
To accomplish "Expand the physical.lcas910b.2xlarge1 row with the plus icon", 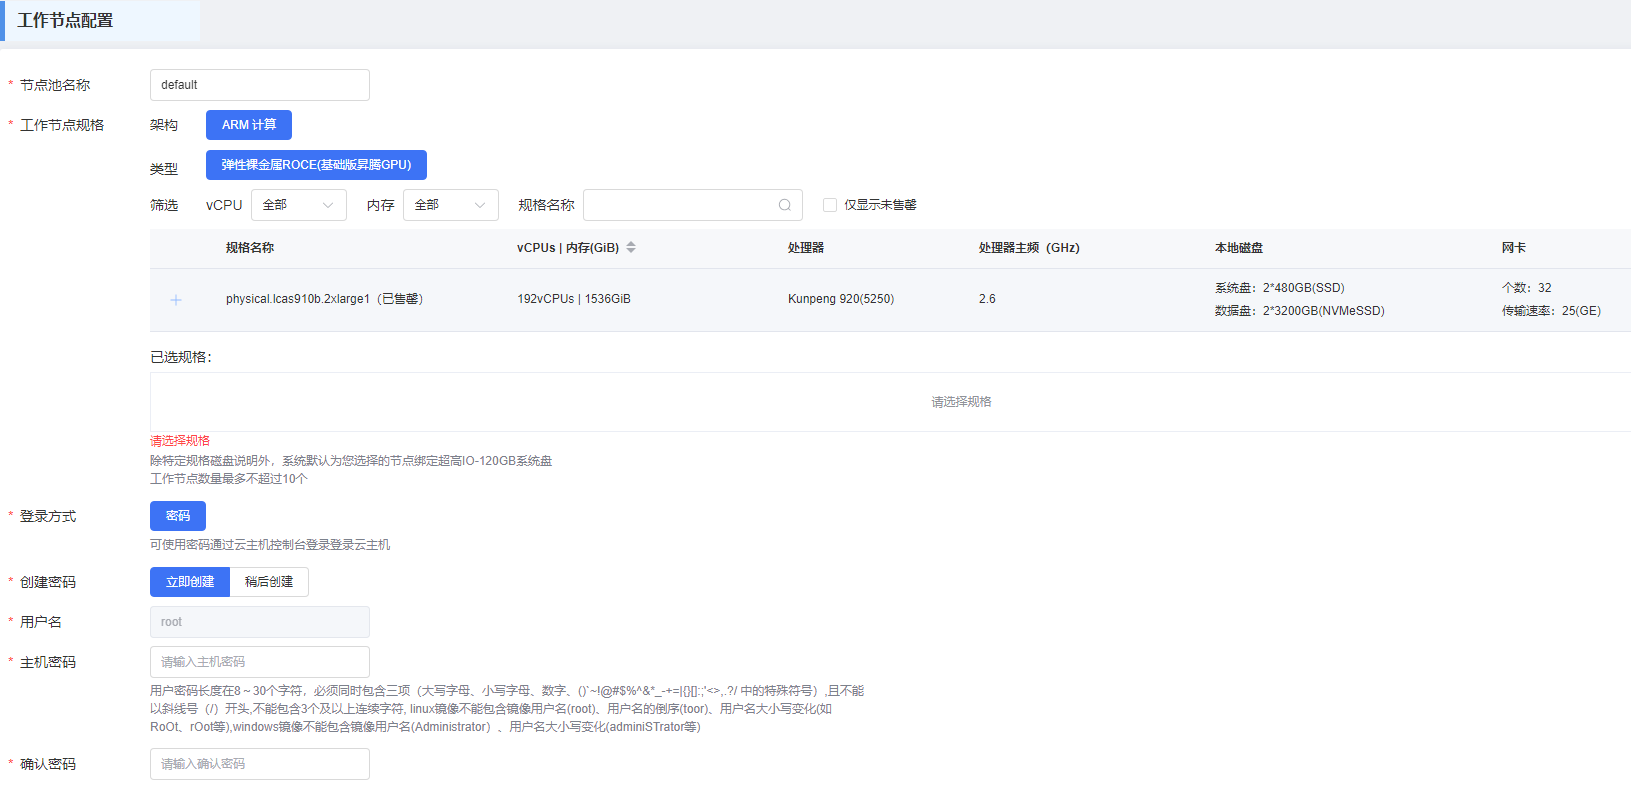I will [176, 300].
